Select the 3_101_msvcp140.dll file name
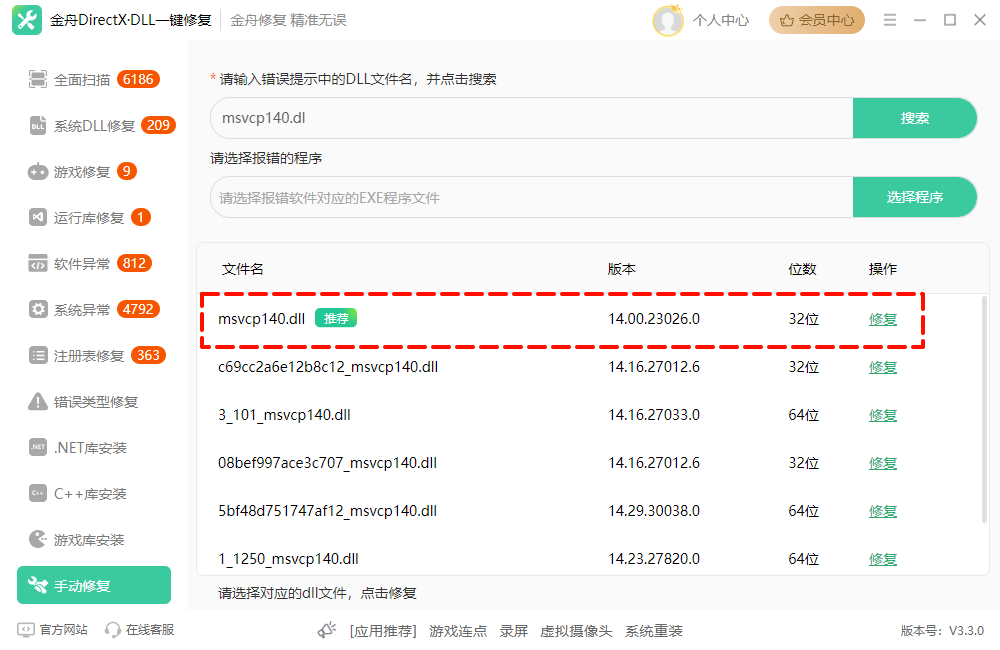This screenshot has height=650, width=1000. click(284, 415)
